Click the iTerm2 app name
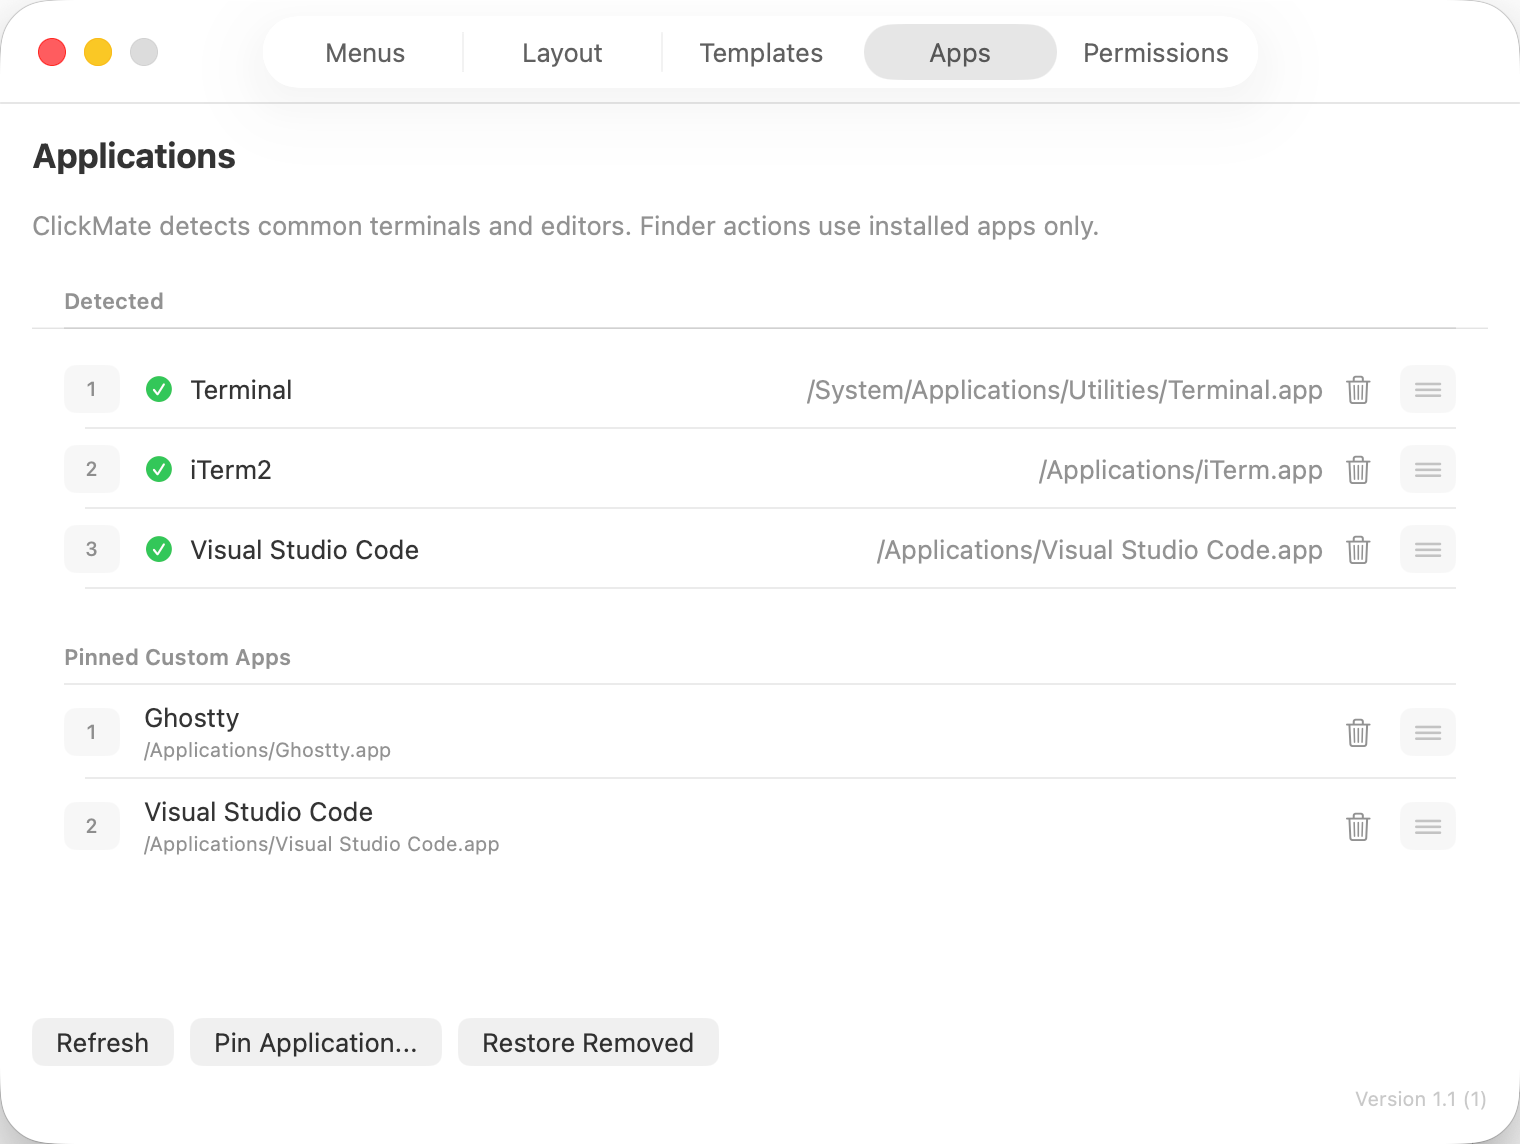Image resolution: width=1520 pixels, height=1144 pixels. [231, 470]
